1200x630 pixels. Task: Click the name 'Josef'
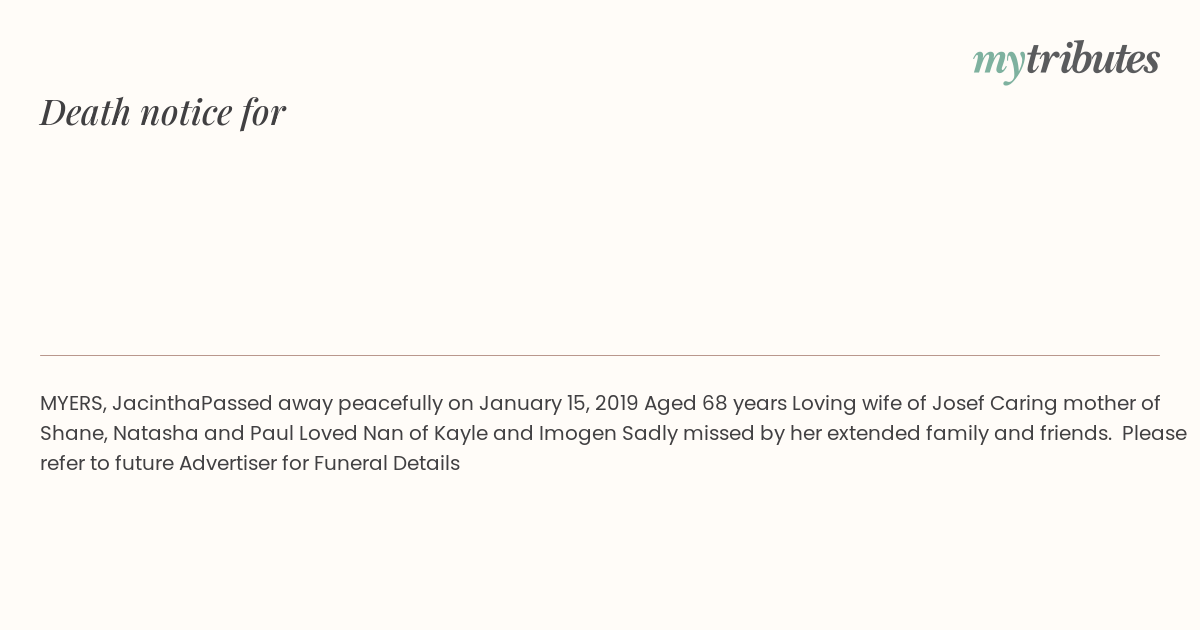958,404
